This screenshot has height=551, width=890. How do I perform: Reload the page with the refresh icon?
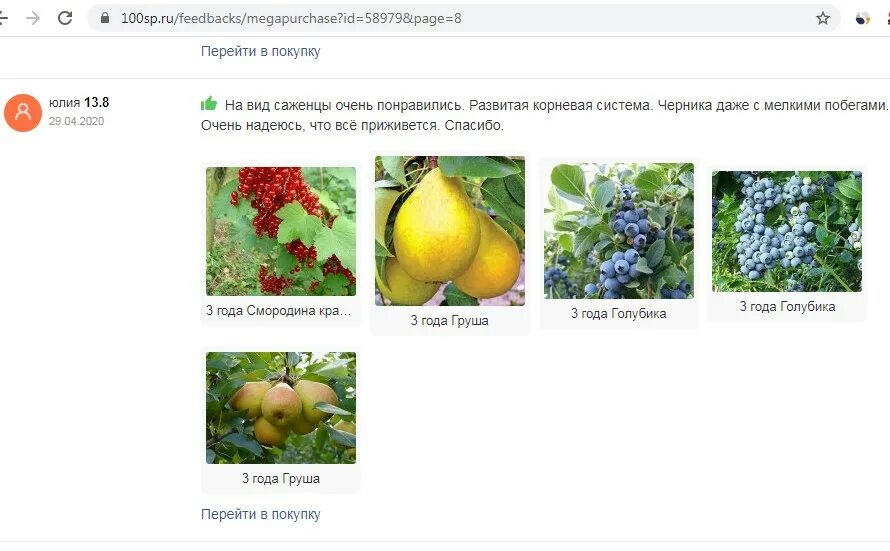point(65,18)
